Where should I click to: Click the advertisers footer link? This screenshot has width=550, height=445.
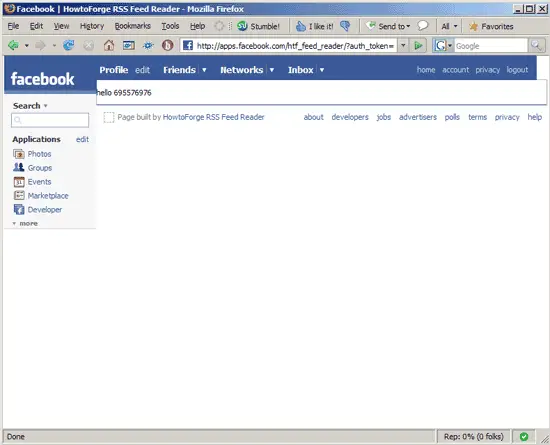418,117
